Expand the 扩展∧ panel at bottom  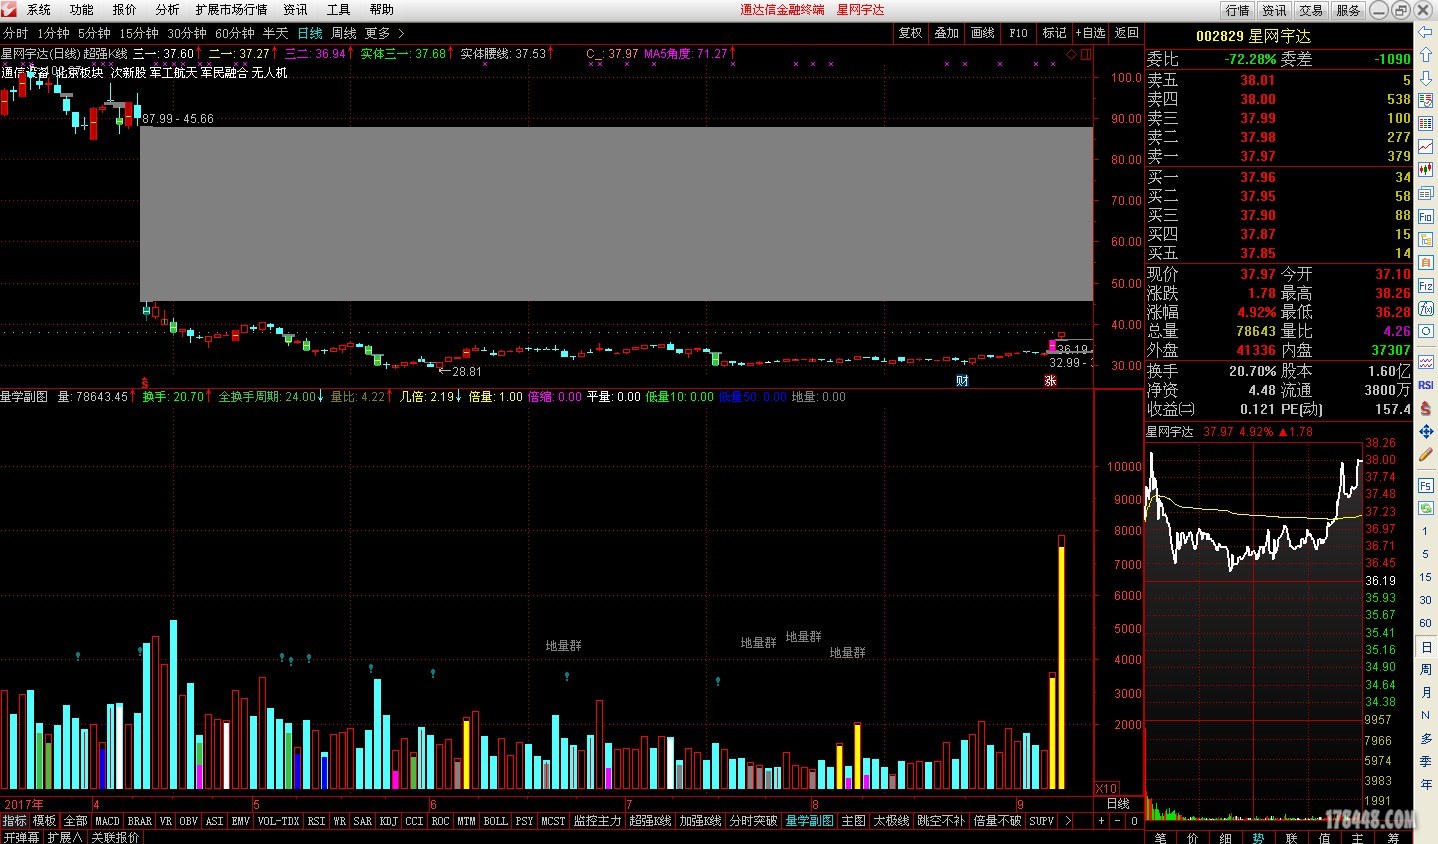65,837
